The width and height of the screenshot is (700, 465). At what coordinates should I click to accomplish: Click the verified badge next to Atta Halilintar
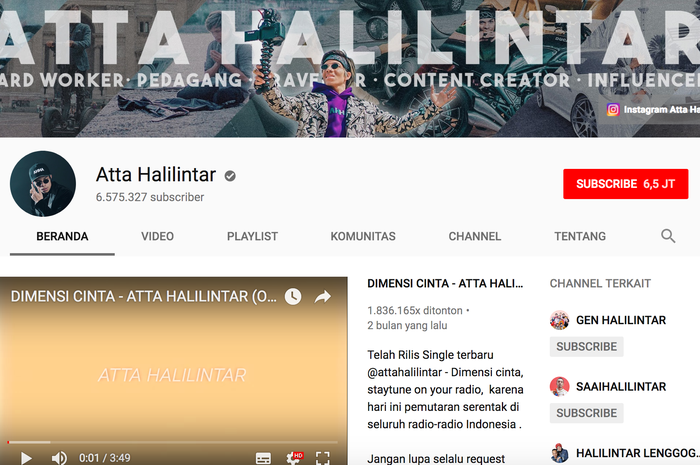[230, 176]
